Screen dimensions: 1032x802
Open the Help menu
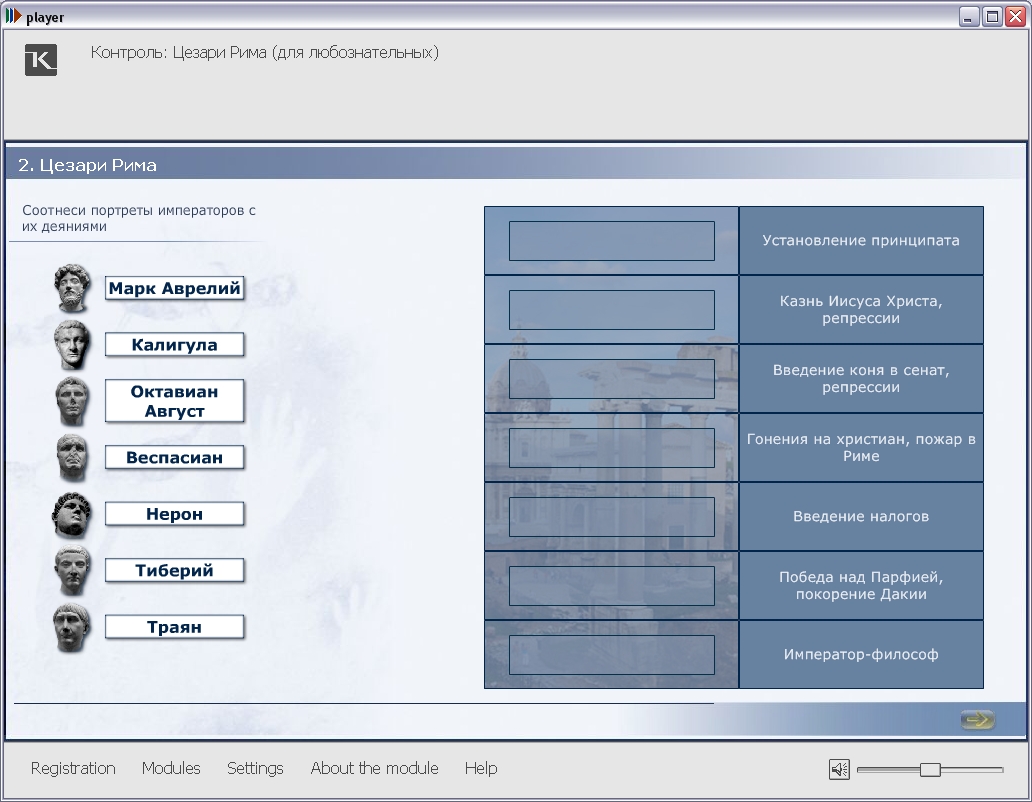[x=481, y=768]
